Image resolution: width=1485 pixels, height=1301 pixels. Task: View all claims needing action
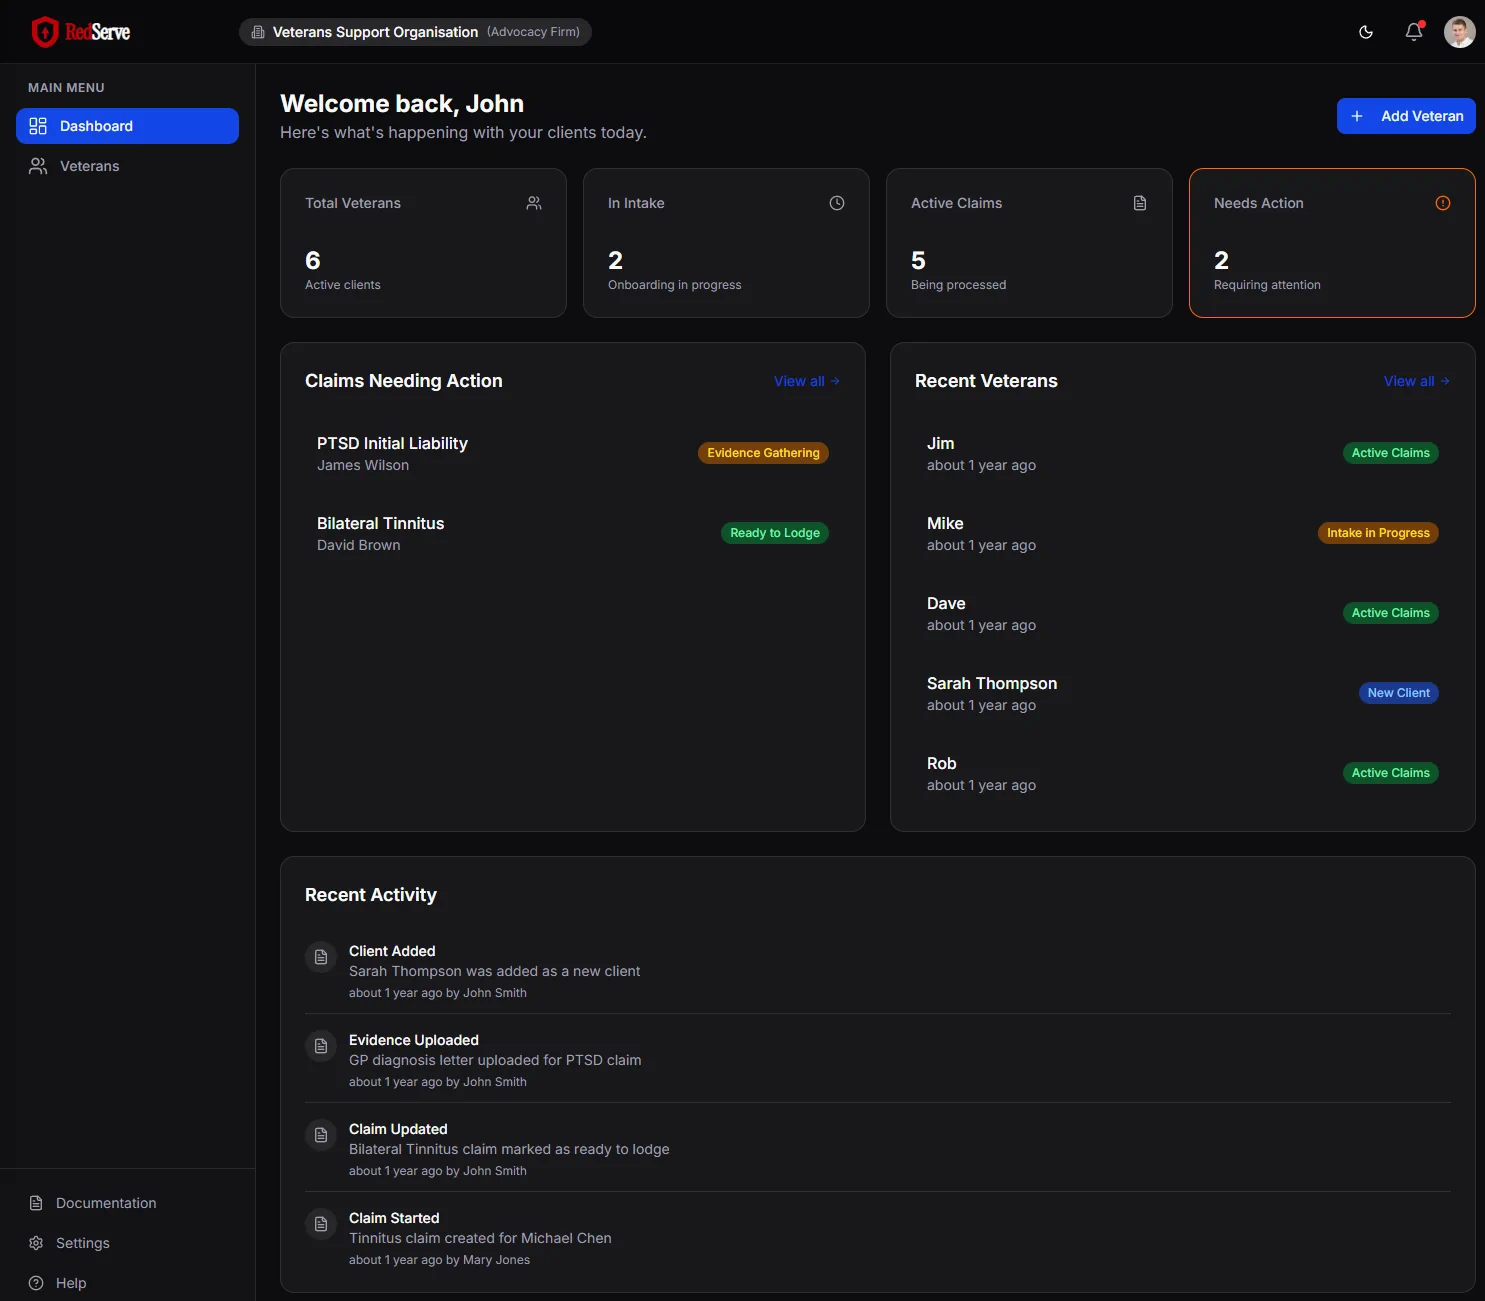click(806, 381)
